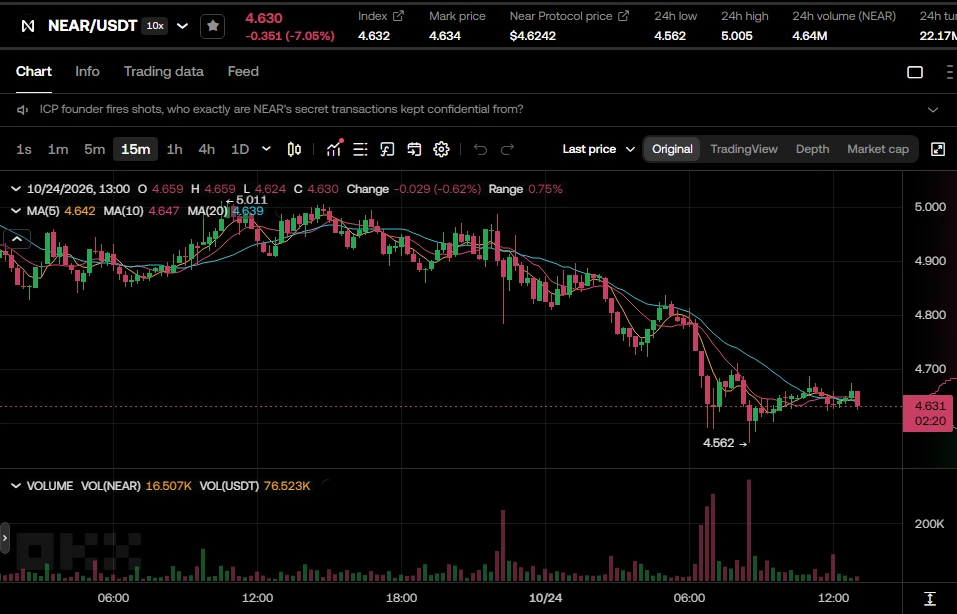The width and height of the screenshot is (957, 614).
Task: Collapse the VOLUME indicator chevron
Action: coord(16,486)
